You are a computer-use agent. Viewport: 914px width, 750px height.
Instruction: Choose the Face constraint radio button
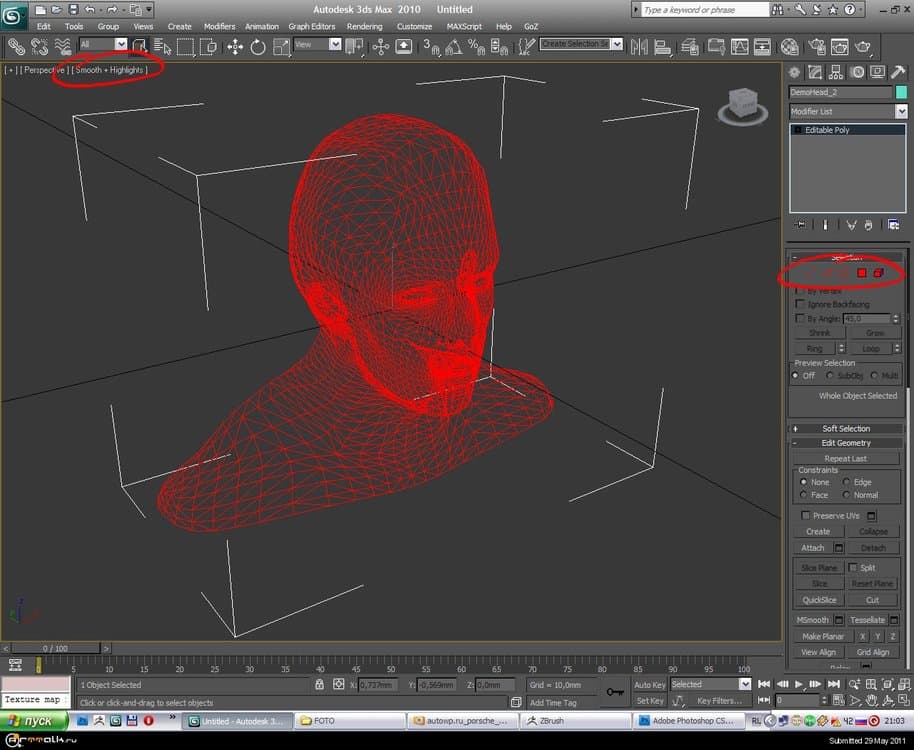point(804,495)
